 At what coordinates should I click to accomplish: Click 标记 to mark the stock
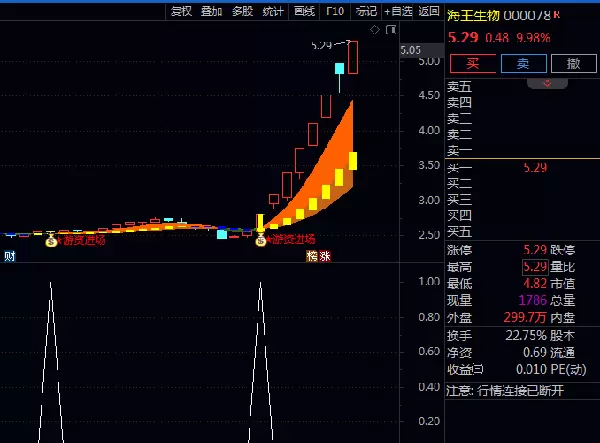tap(366, 11)
